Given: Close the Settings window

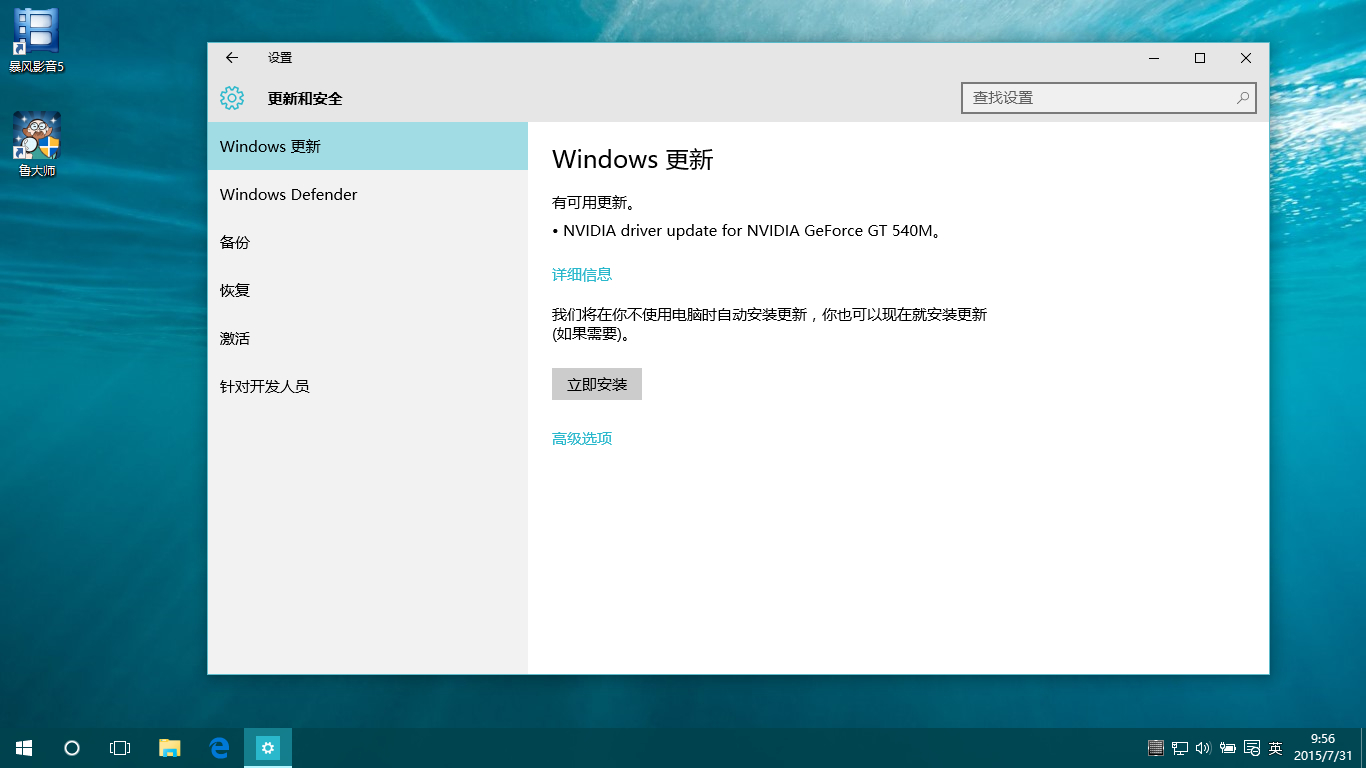Looking at the screenshot, I should (1246, 58).
